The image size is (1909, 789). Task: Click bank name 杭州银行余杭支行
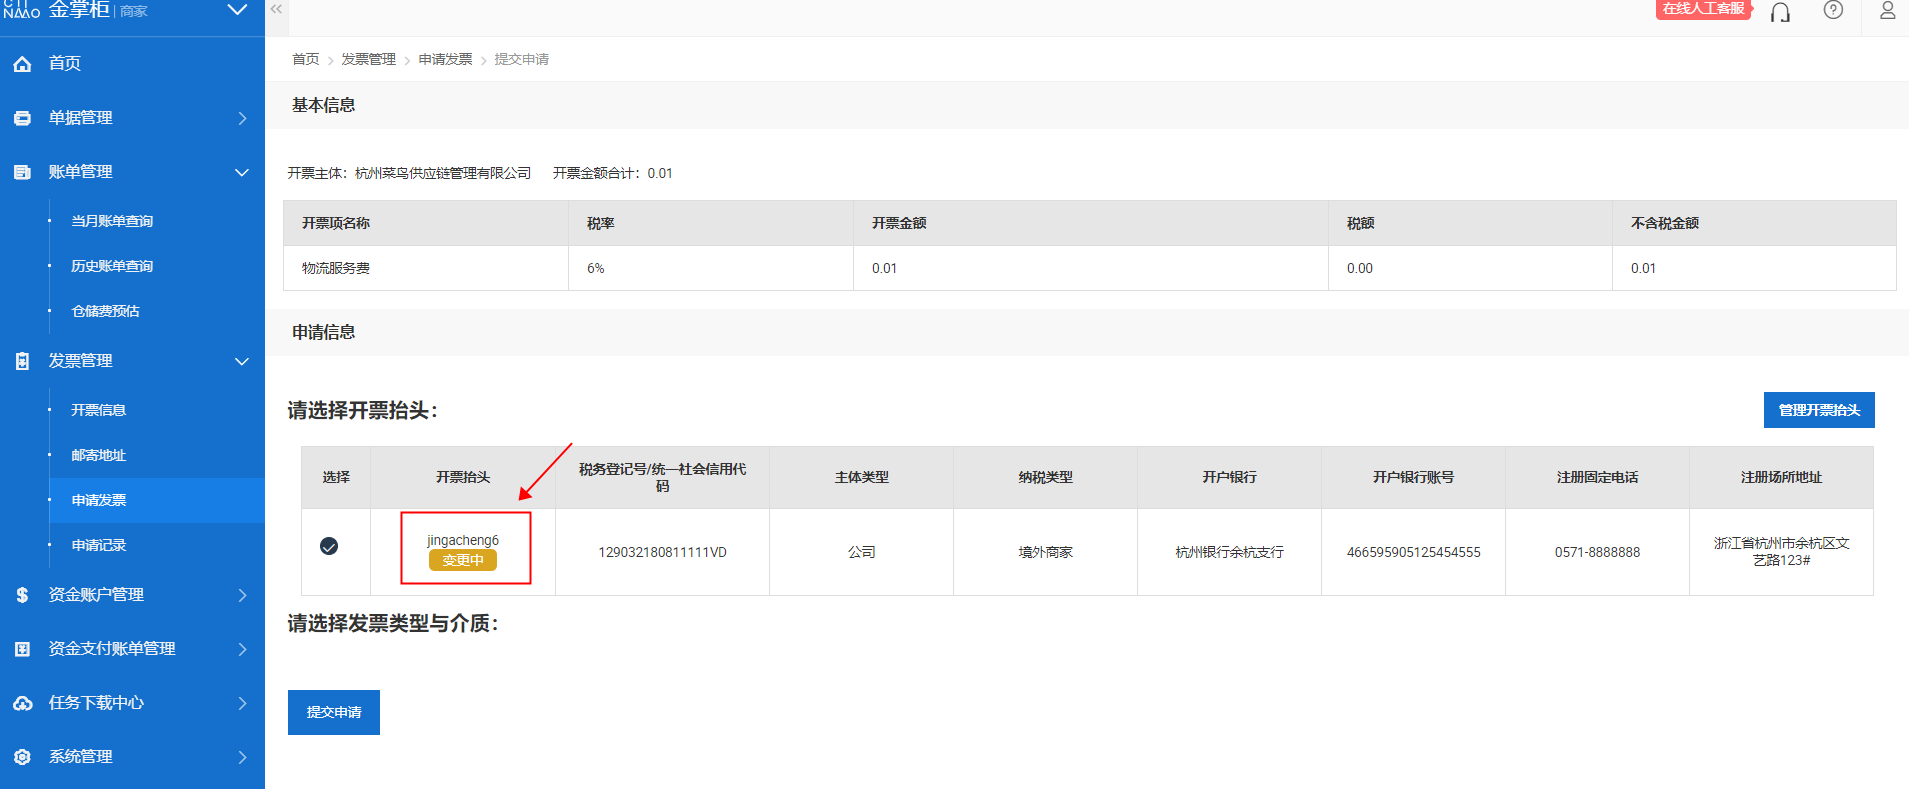1229,552
